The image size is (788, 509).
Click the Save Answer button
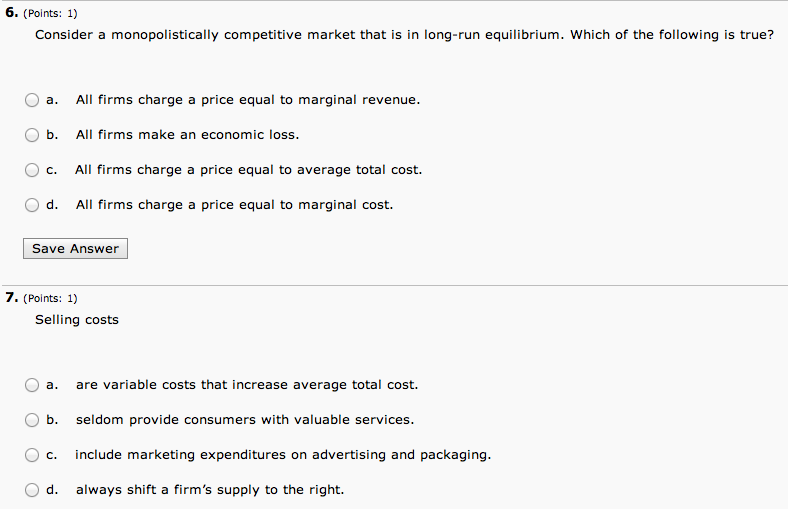[75, 249]
